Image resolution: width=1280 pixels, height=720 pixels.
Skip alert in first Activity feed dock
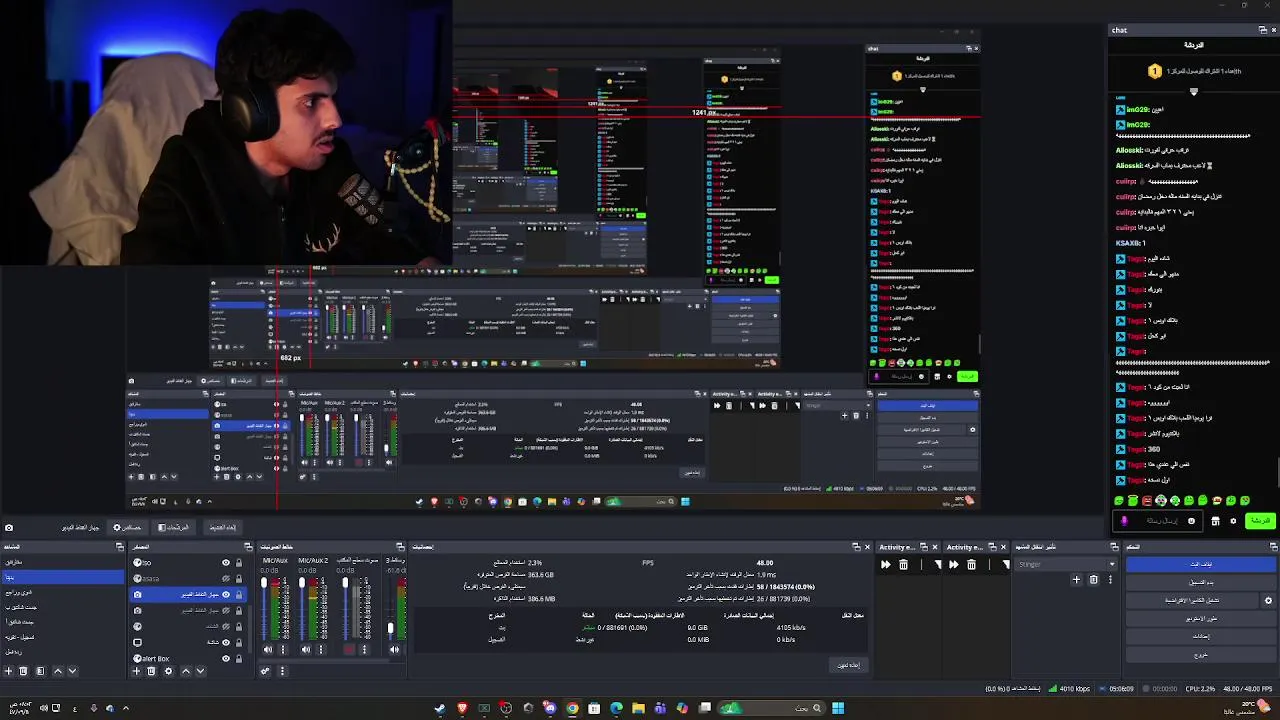click(886, 564)
